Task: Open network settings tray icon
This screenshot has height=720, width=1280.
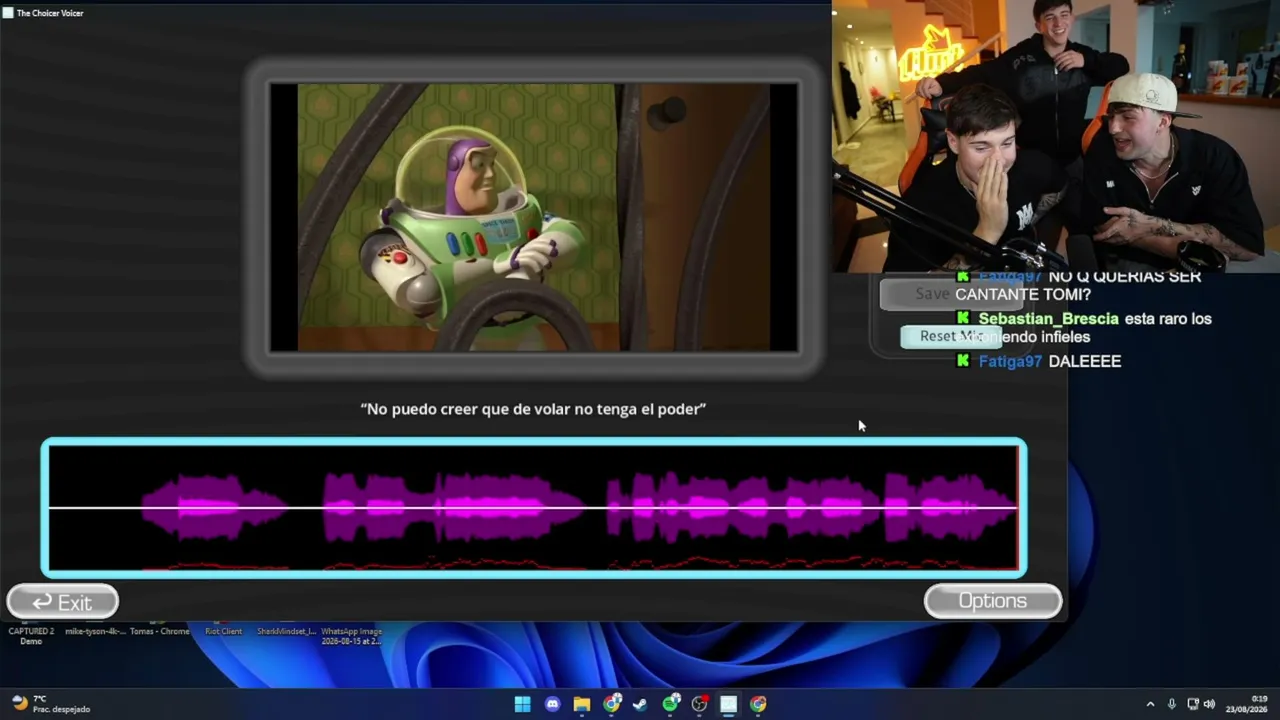Action: [x=1192, y=704]
